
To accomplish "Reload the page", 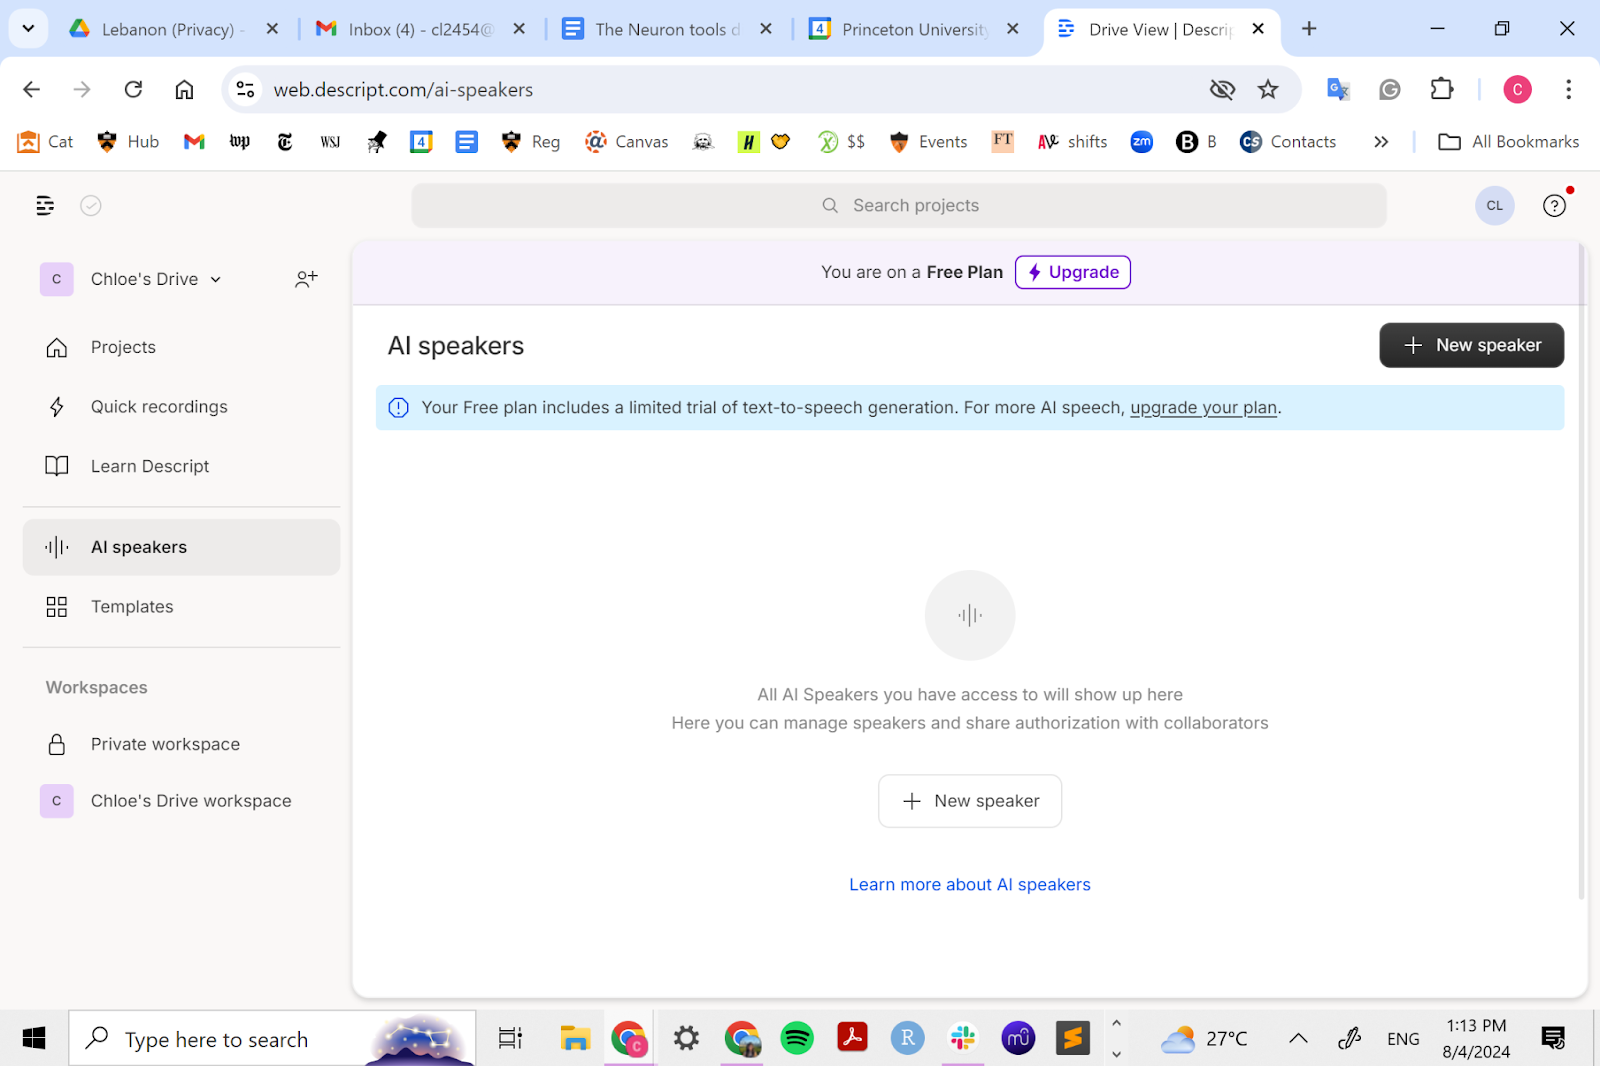I will [x=133, y=89].
